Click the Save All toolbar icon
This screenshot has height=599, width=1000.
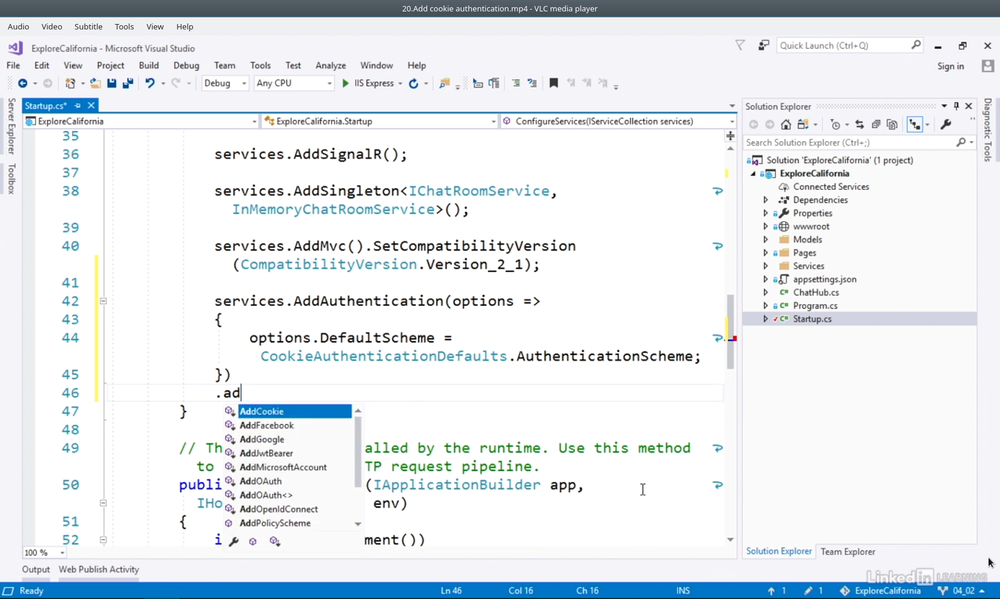coord(128,84)
